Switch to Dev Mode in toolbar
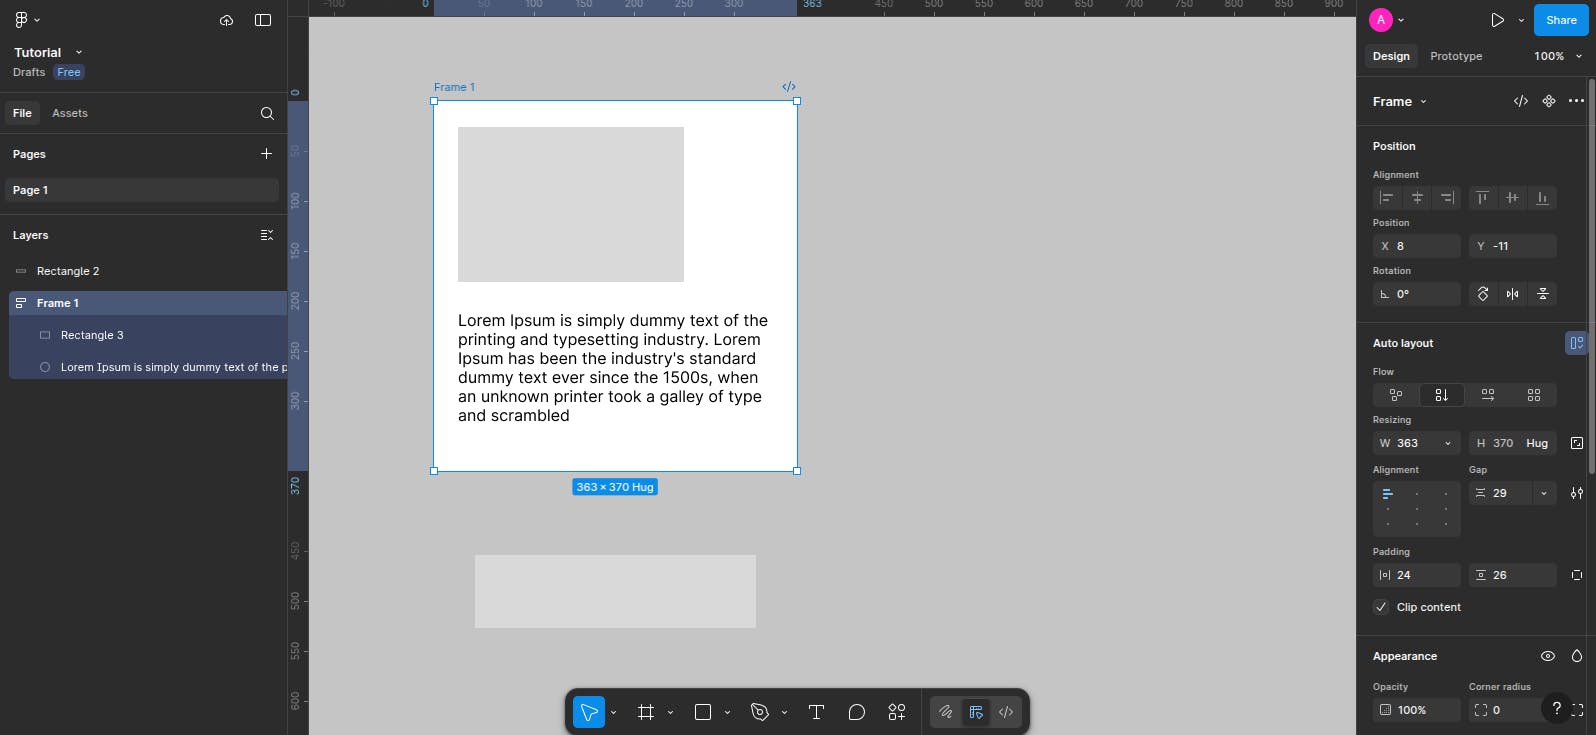Viewport: 1596px width, 735px height. tap(1006, 712)
